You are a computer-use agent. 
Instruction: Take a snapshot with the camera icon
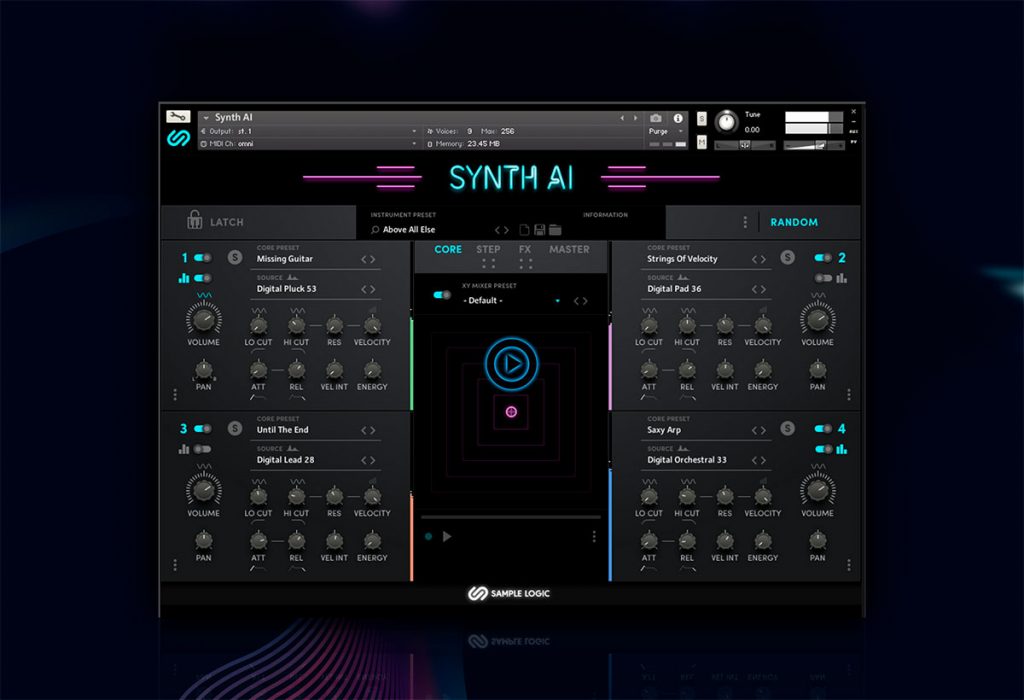[656, 118]
